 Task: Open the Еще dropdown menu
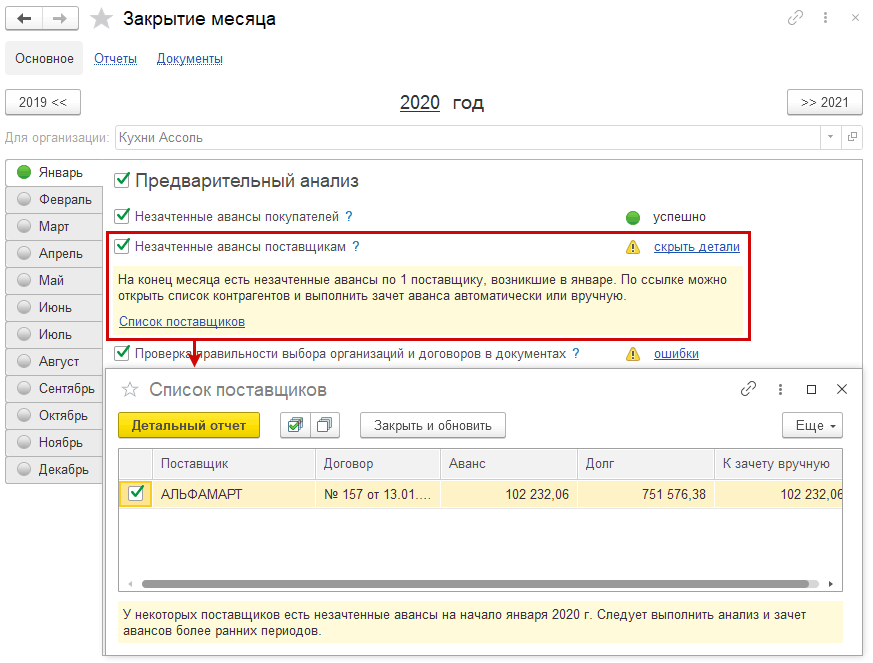tap(812, 425)
